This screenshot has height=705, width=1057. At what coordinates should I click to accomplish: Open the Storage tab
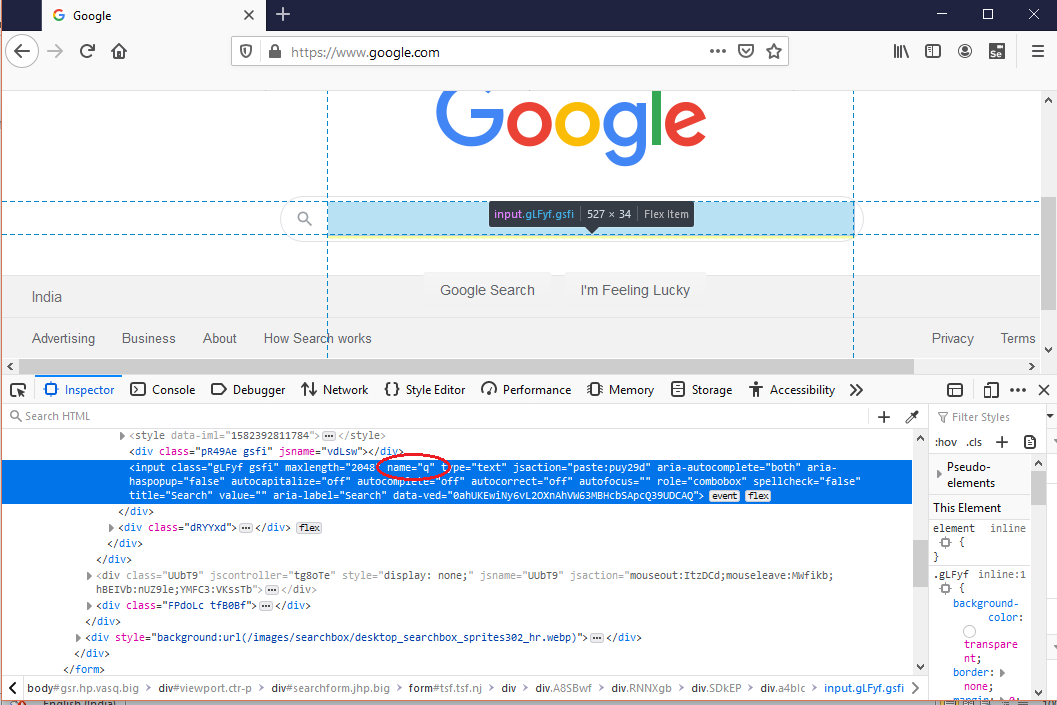[702, 390]
